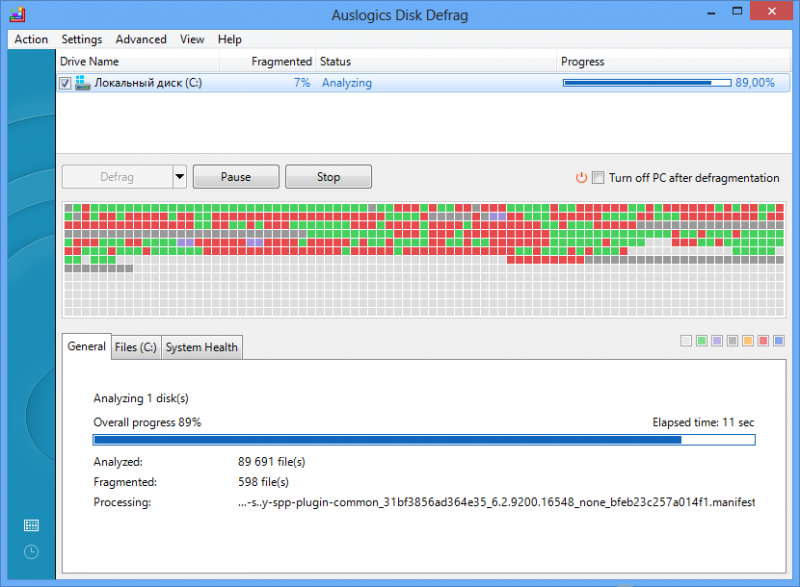The width and height of the screenshot is (800, 587).
Task: Click the Analyzing status text
Action: click(x=346, y=83)
